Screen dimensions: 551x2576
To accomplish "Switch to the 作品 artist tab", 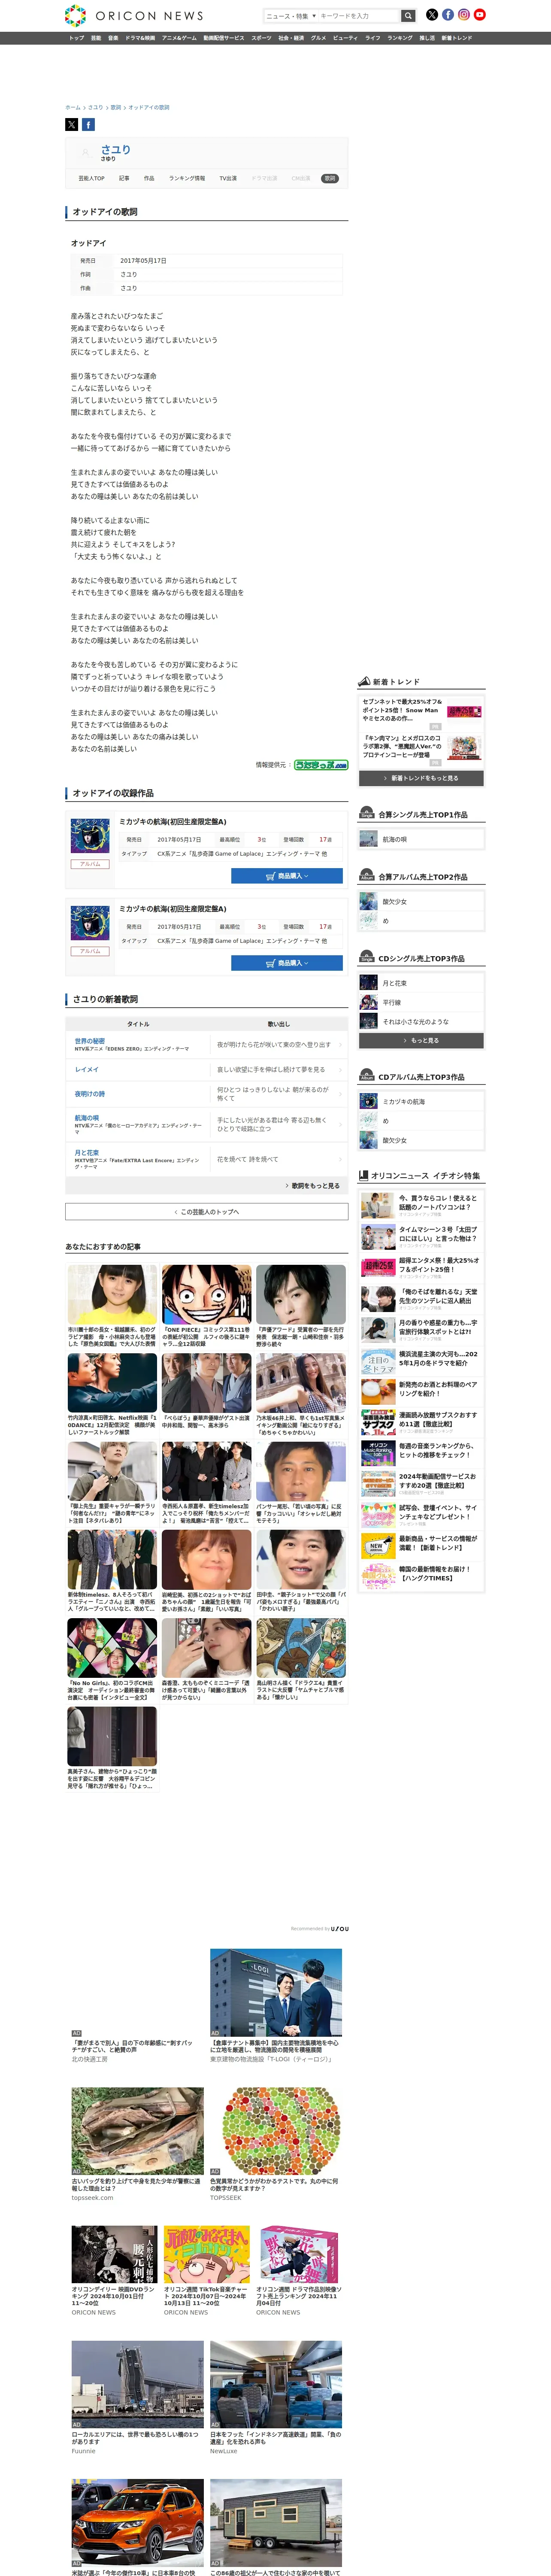I will point(149,178).
